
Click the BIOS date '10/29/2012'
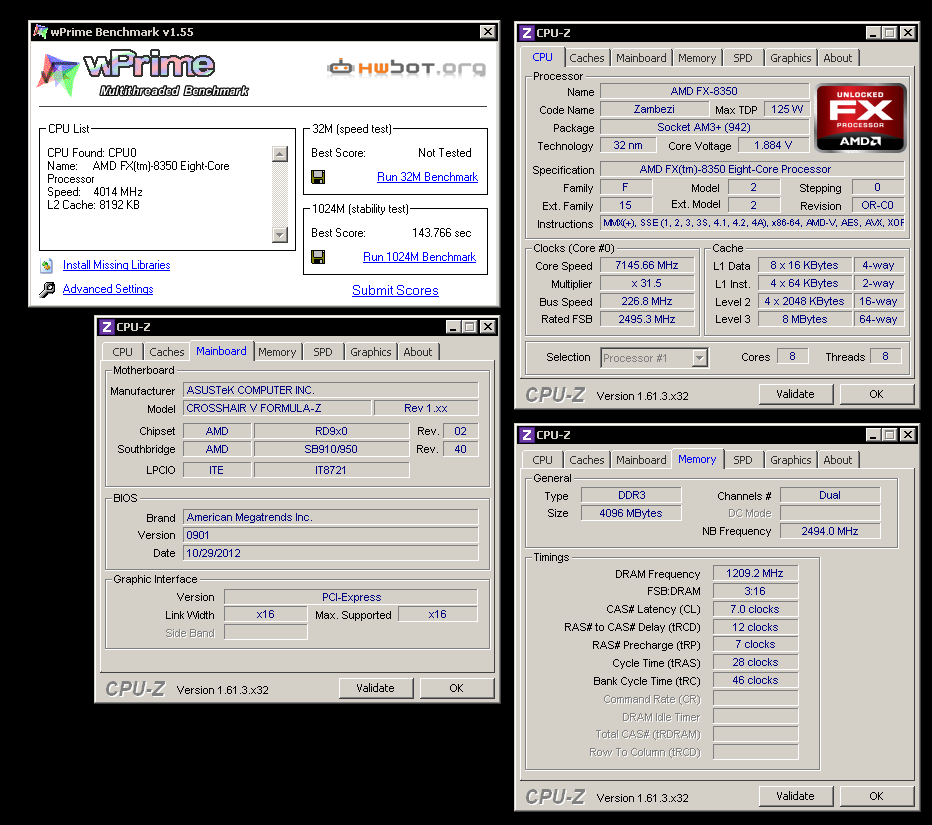click(330, 553)
